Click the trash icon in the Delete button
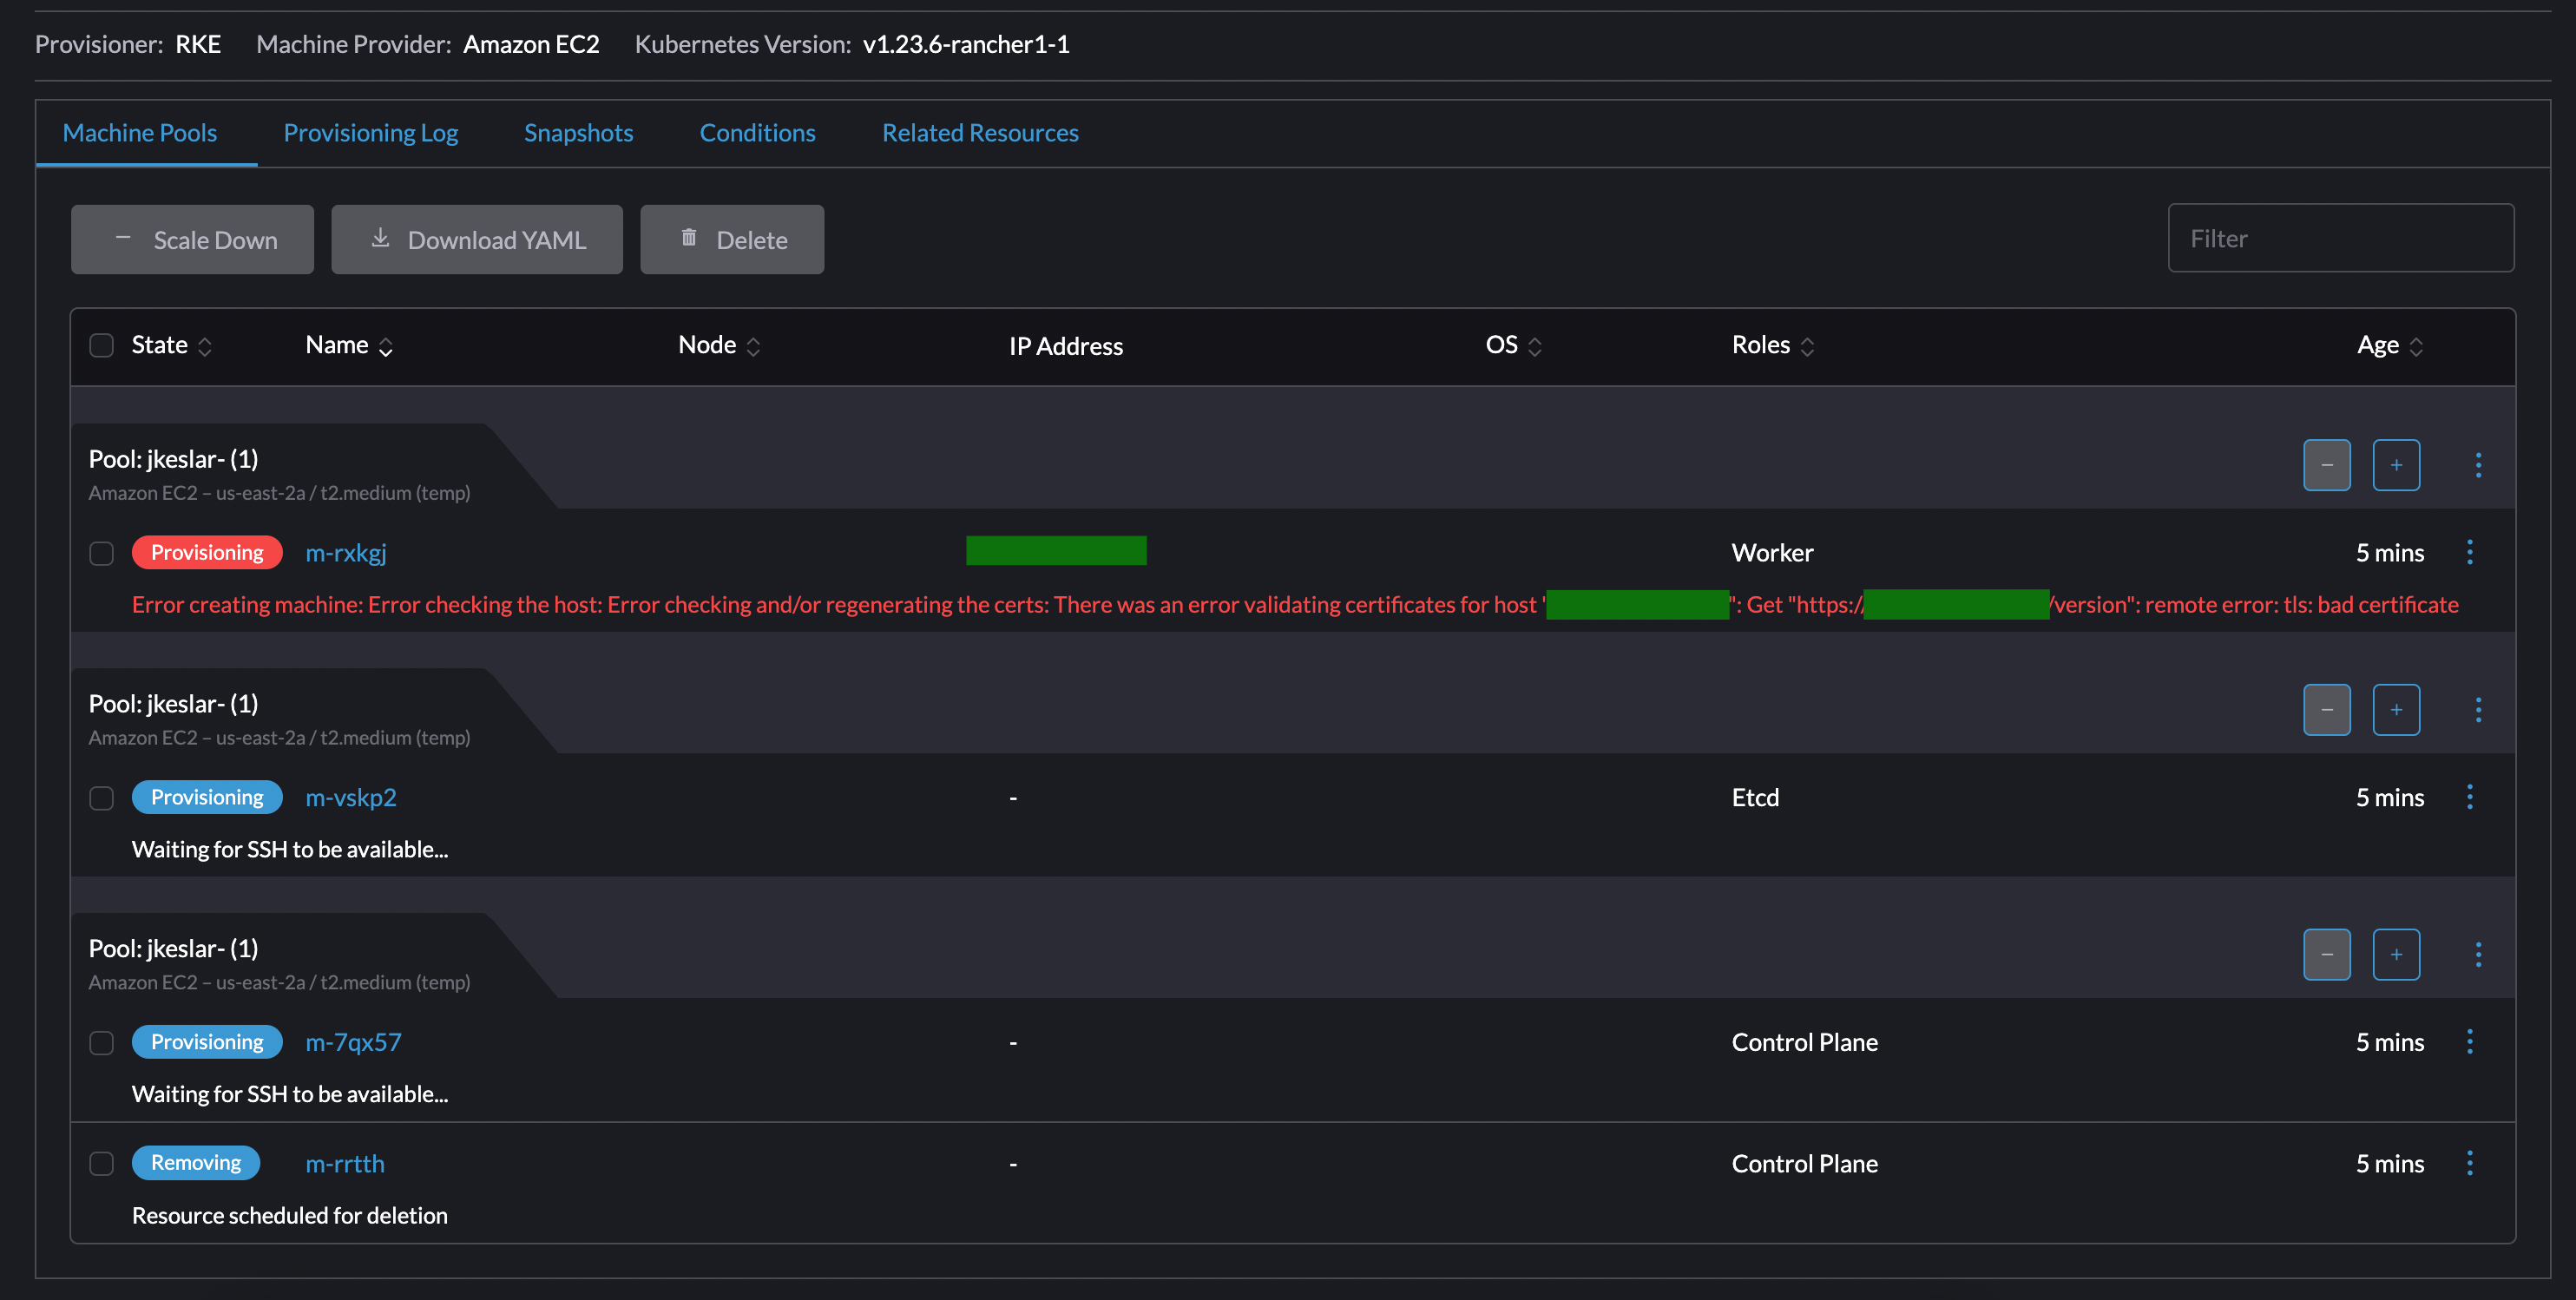This screenshot has height=1300, width=2576. pyautogui.click(x=688, y=238)
